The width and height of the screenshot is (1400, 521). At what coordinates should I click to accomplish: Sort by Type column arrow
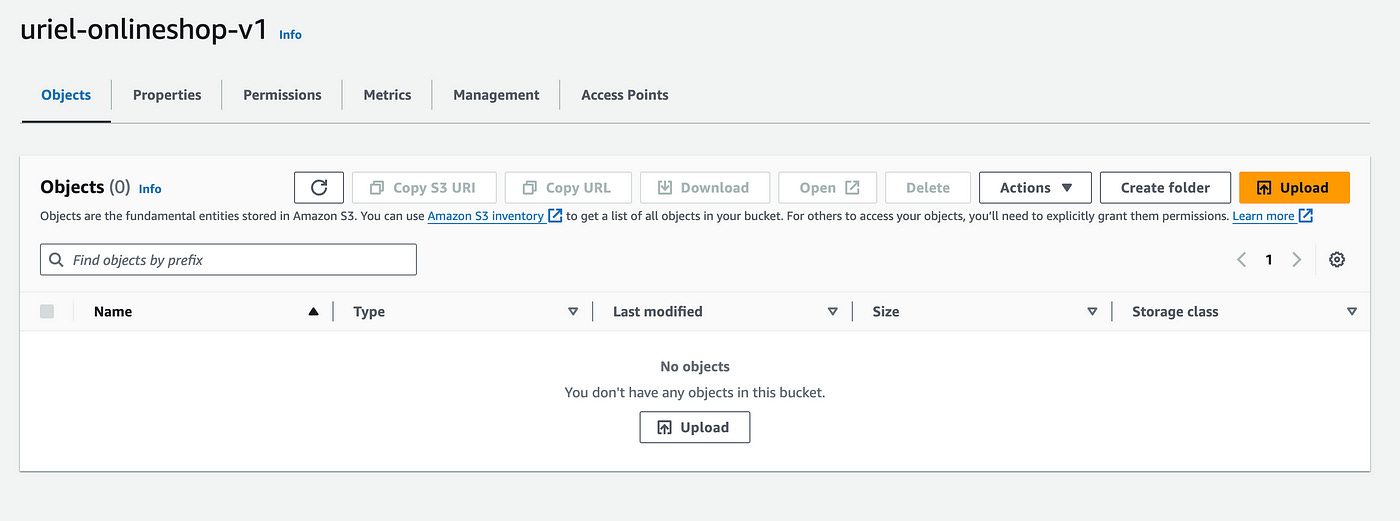(x=573, y=312)
